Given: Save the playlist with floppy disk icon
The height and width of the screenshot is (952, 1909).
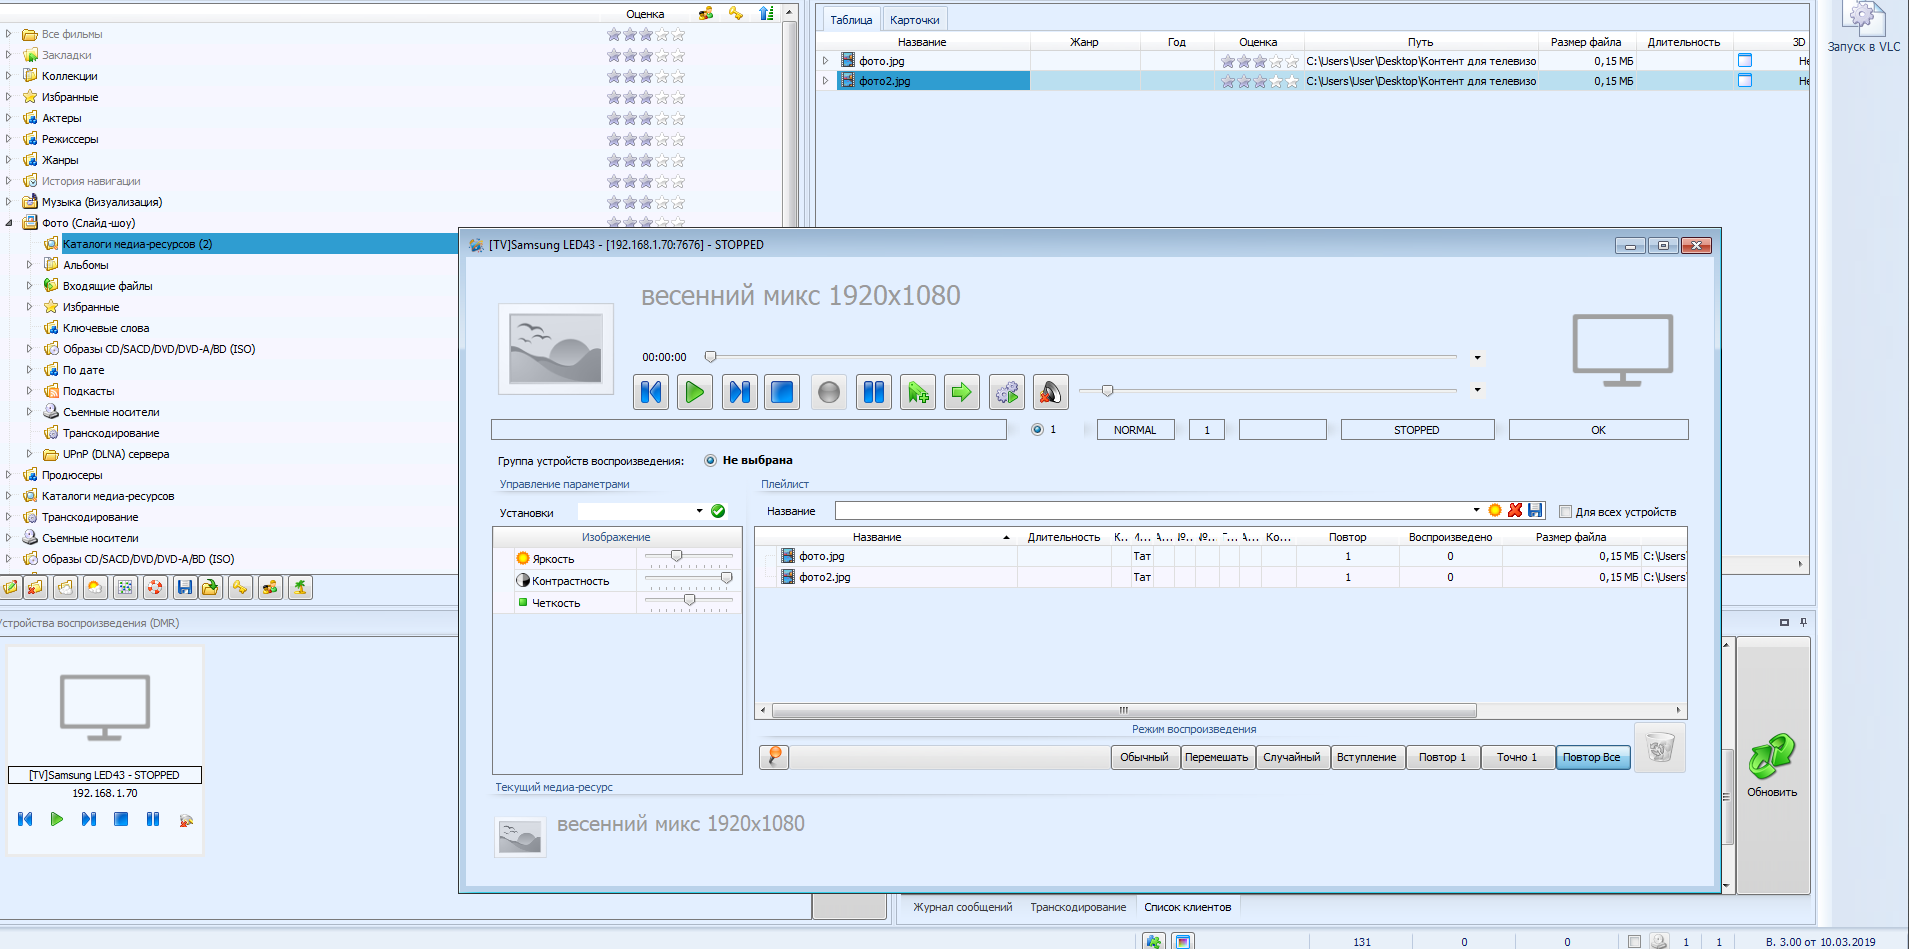Looking at the screenshot, I should (1535, 510).
